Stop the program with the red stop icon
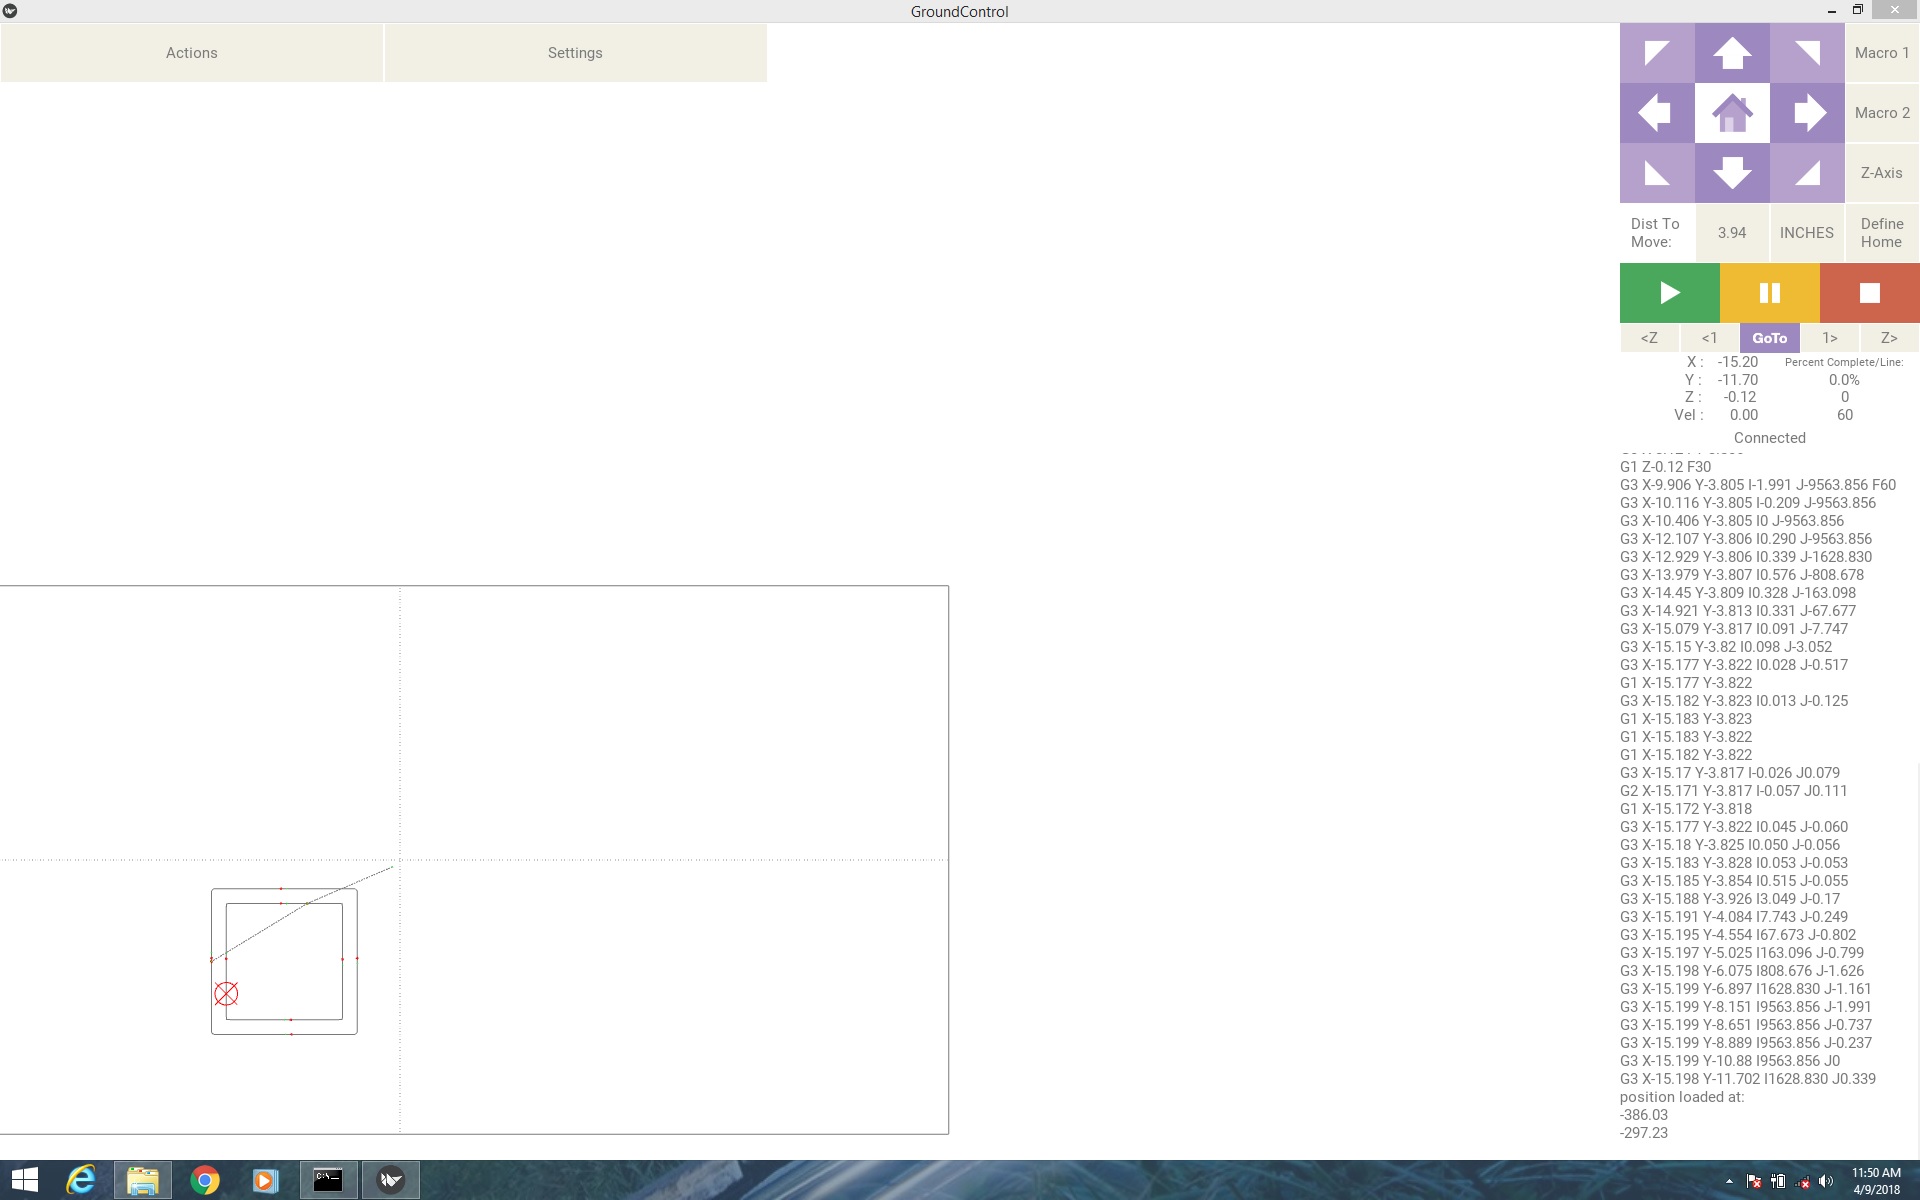The image size is (1920, 1200). [1868, 292]
